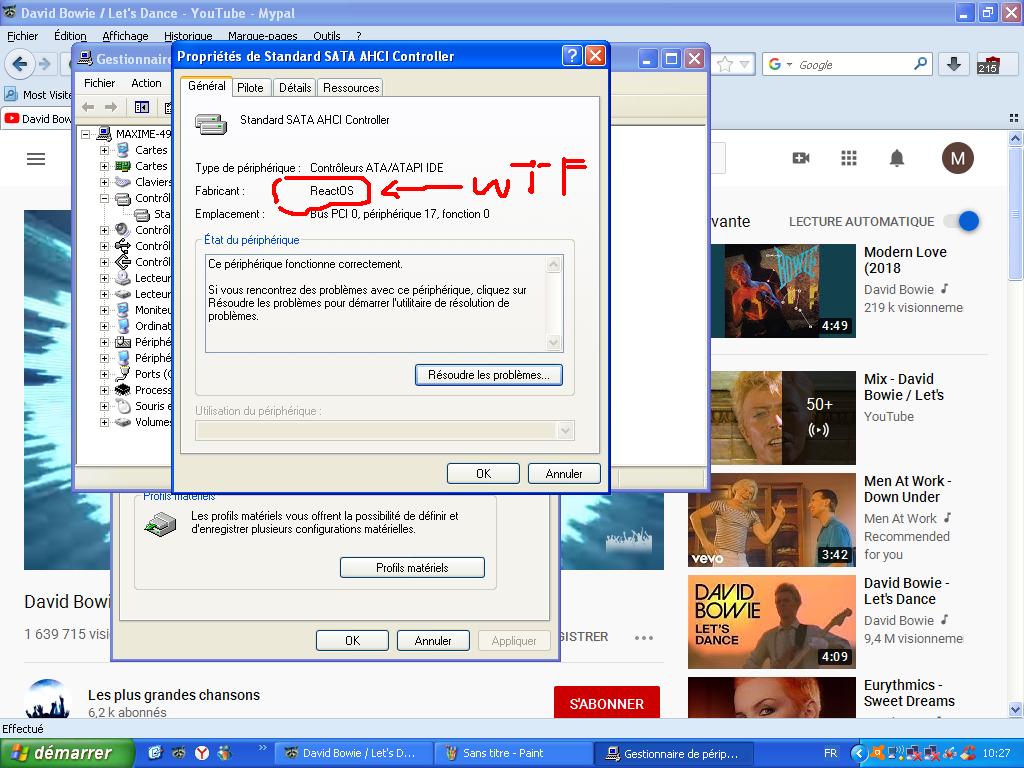This screenshot has width=1024, height=768.
Task: Expand the Ports tree node
Action: tap(104, 374)
